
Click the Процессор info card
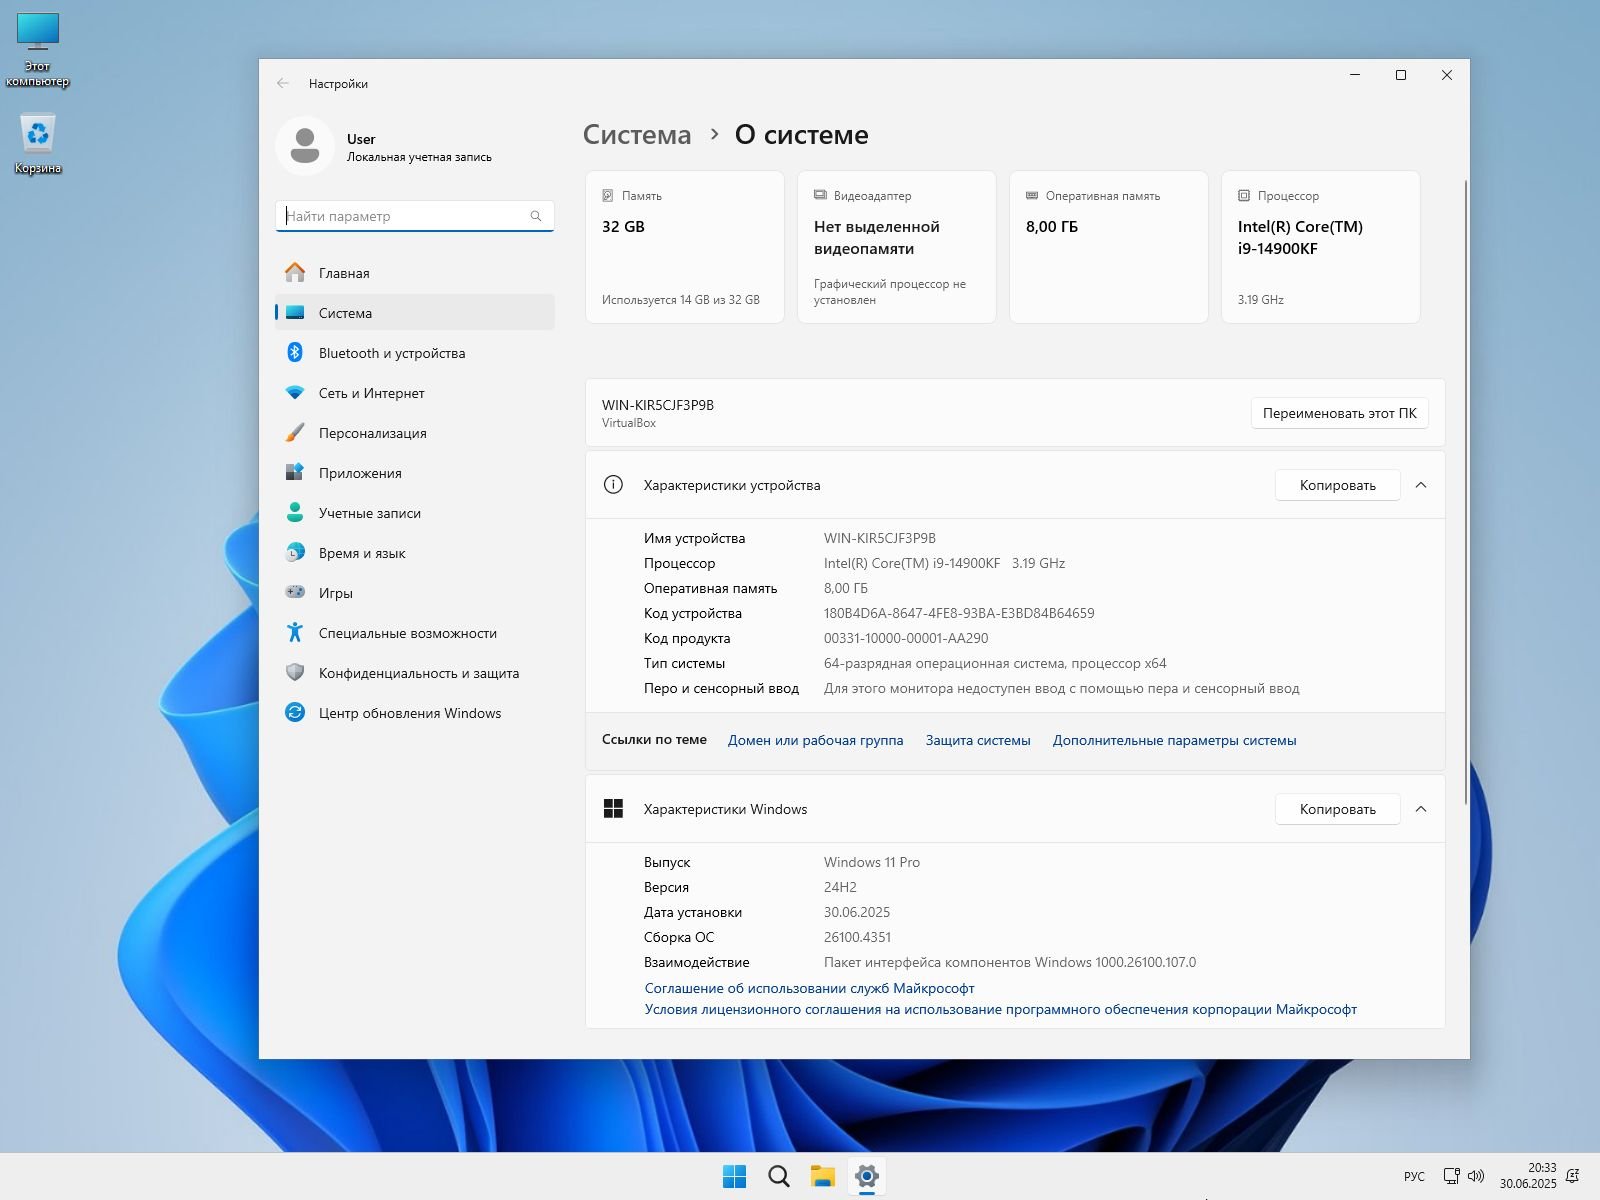pos(1321,247)
